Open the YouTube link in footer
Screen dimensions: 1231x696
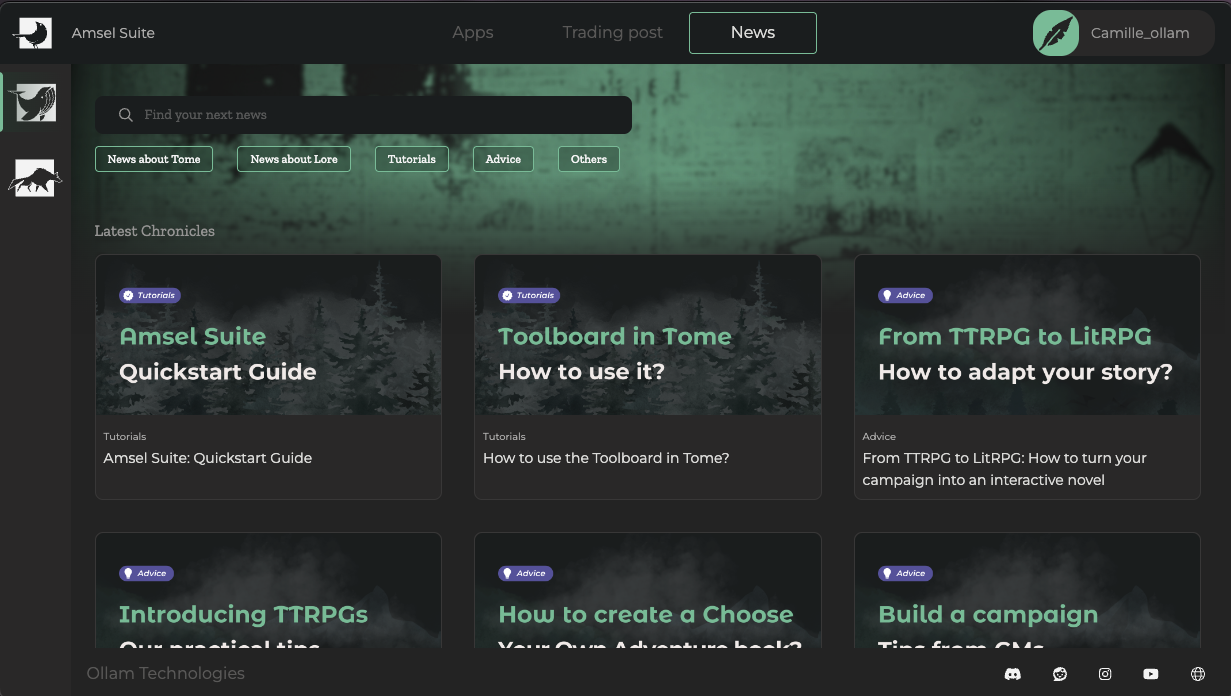click(x=1151, y=674)
